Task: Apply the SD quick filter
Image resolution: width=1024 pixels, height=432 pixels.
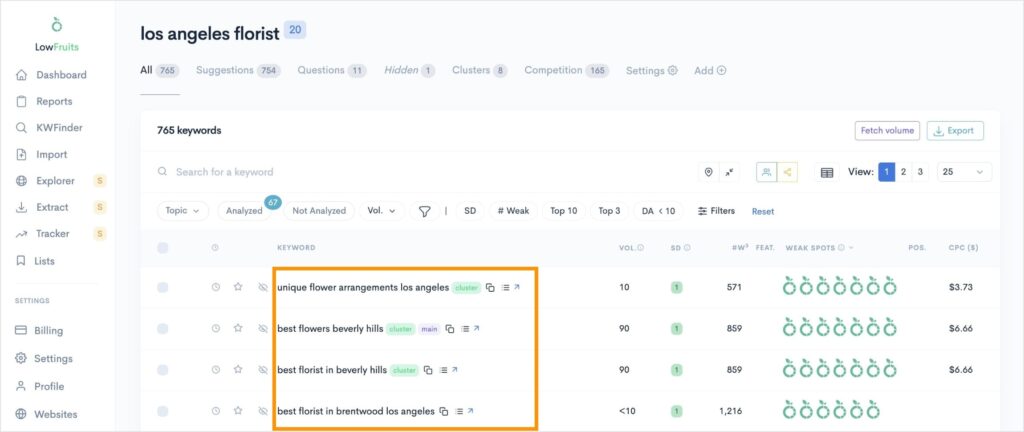Action: (470, 211)
